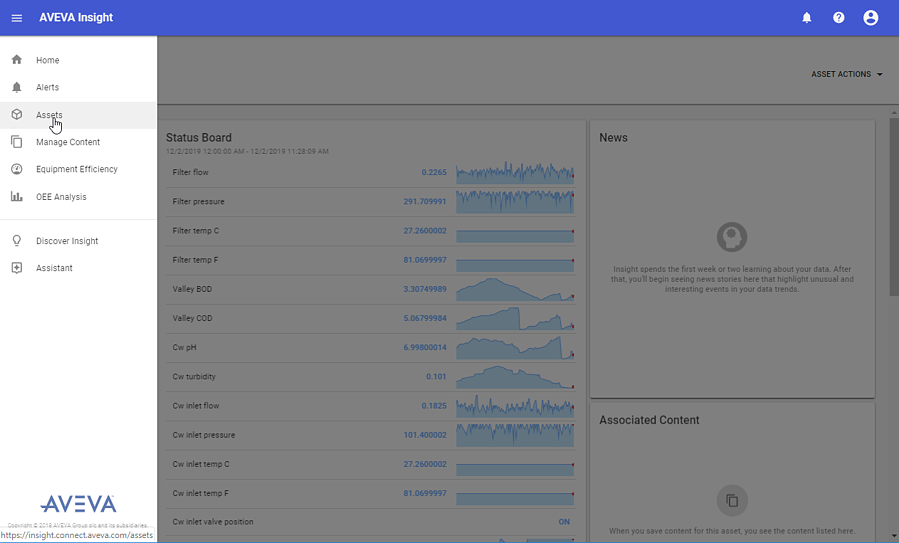The width and height of the screenshot is (899, 543).
Task: Click the Filter flow value 0.2265
Action: 434,173
